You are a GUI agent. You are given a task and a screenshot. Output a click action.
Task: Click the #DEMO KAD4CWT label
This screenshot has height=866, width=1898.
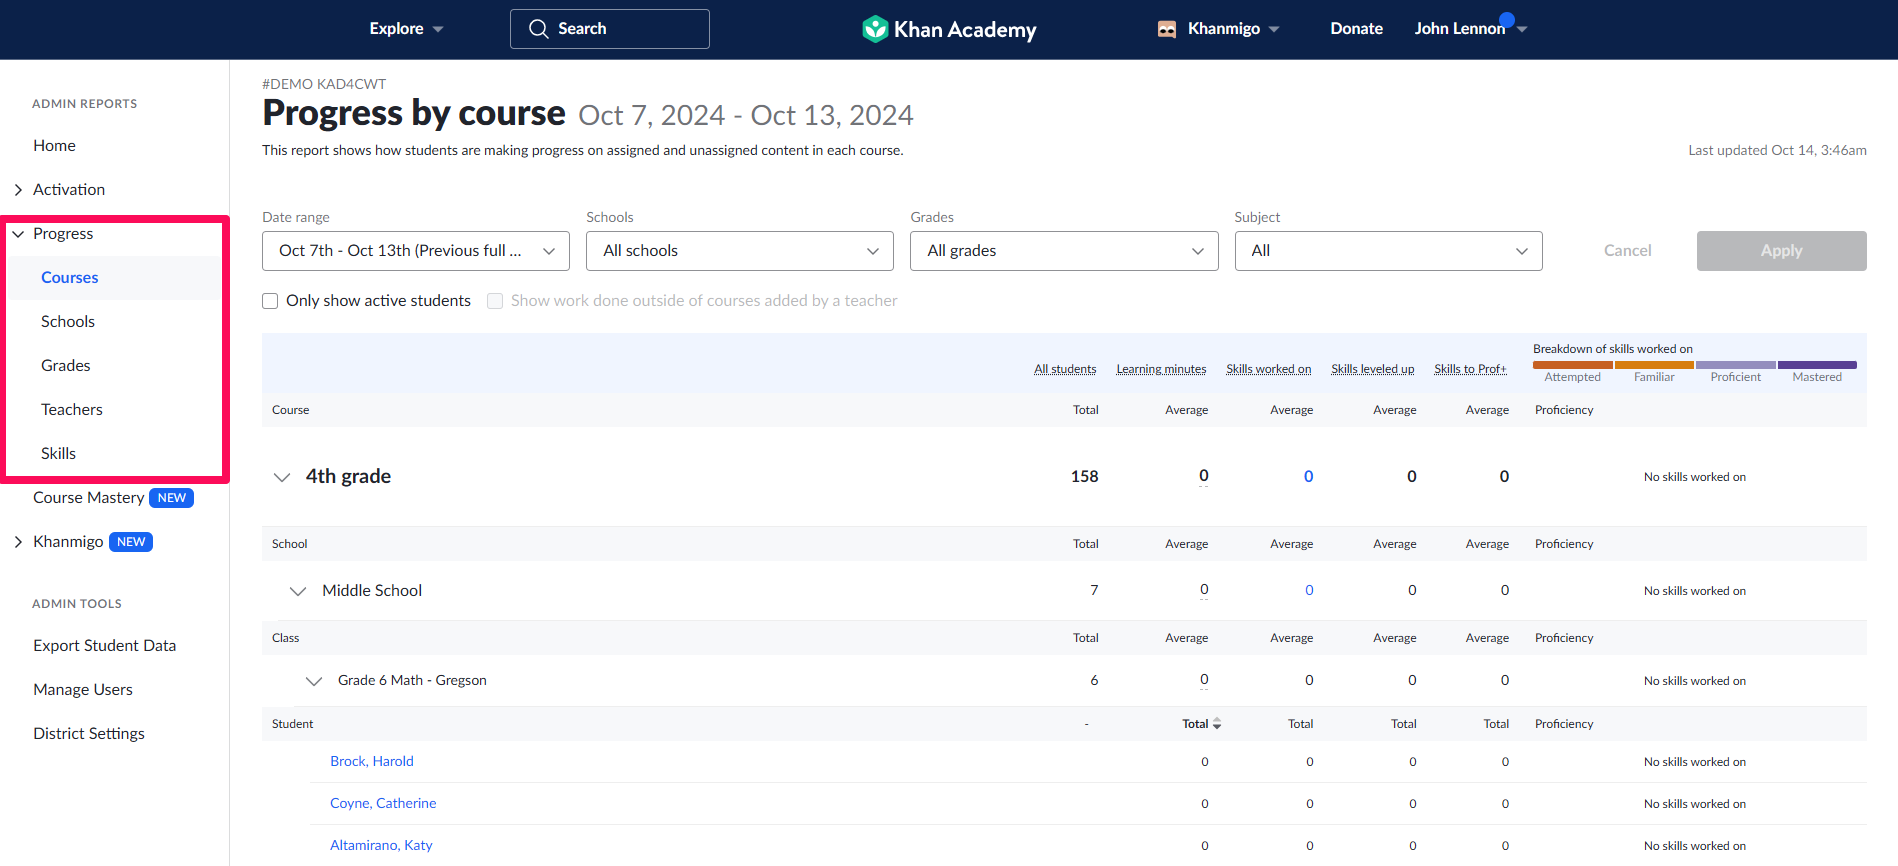(x=324, y=85)
